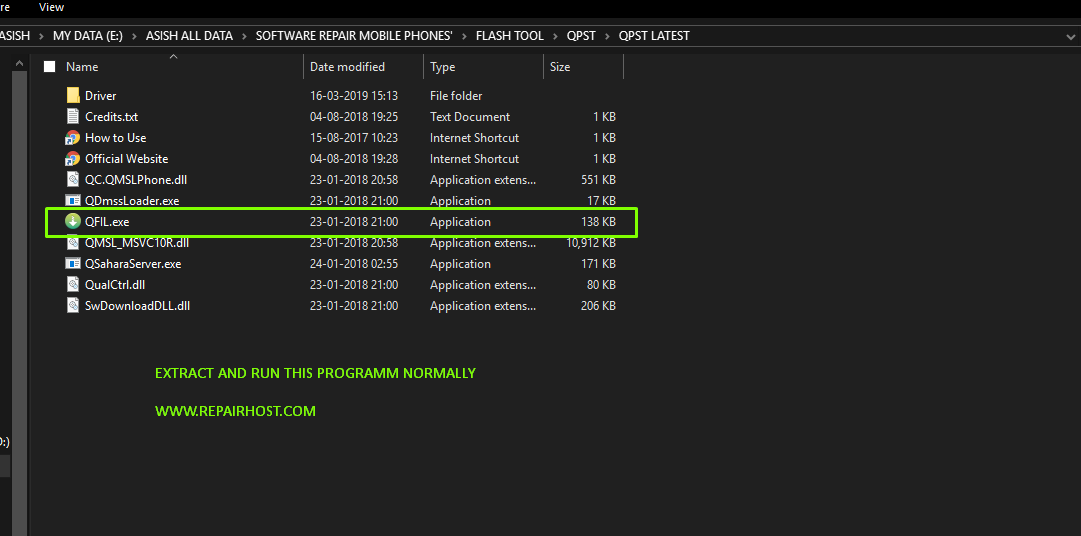1081x536 pixels.
Task: Select the How to Use file name
Action: point(116,137)
